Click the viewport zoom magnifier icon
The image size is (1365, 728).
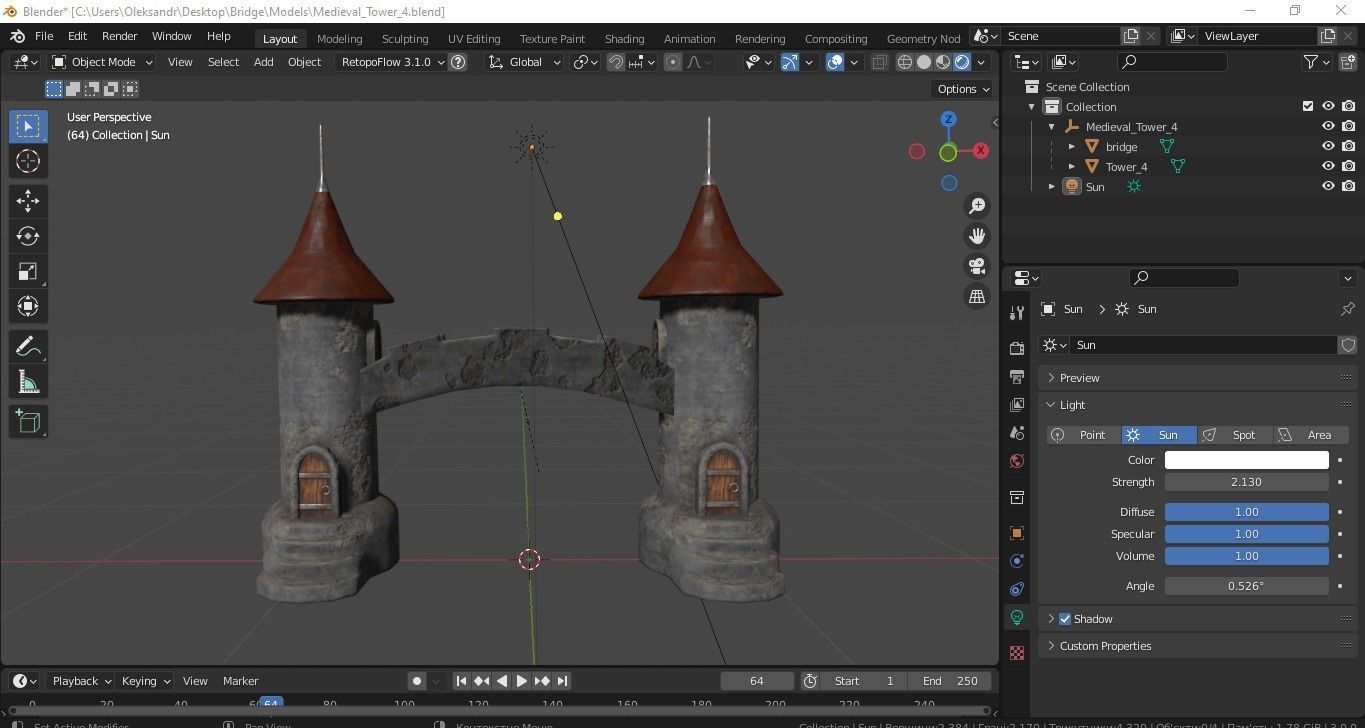coord(977,206)
